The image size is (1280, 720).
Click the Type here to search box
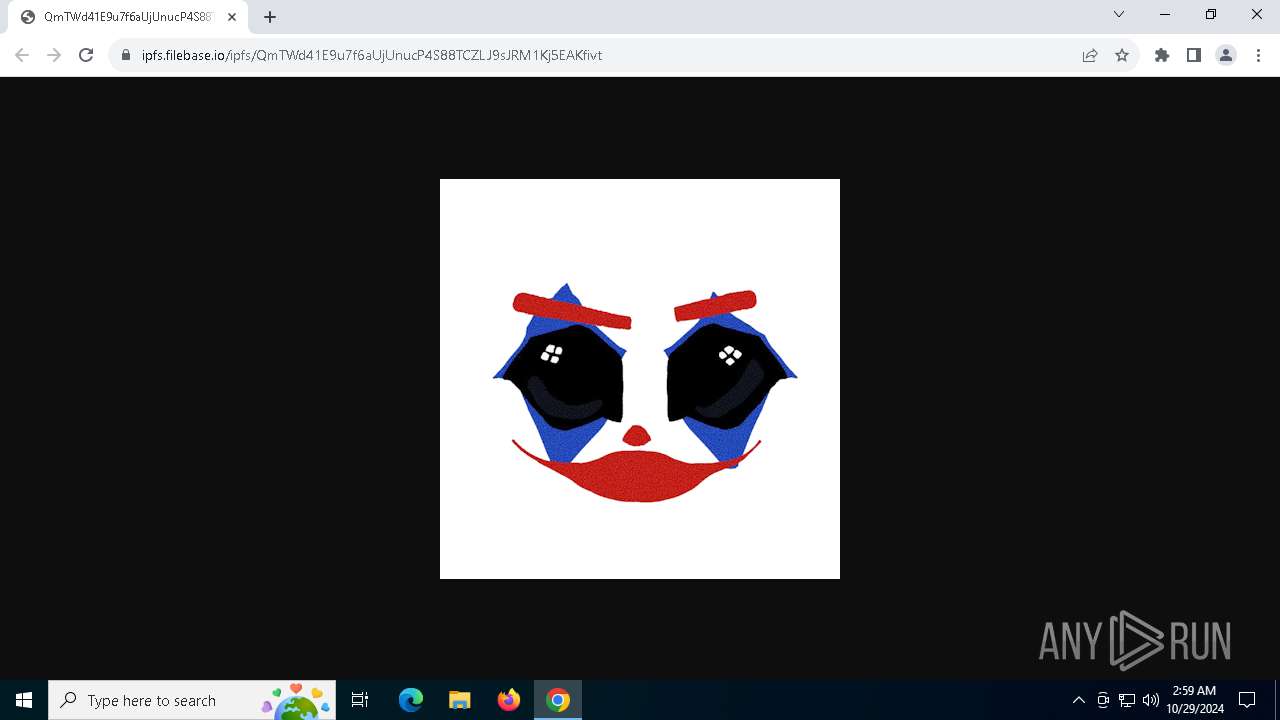click(192, 700)
